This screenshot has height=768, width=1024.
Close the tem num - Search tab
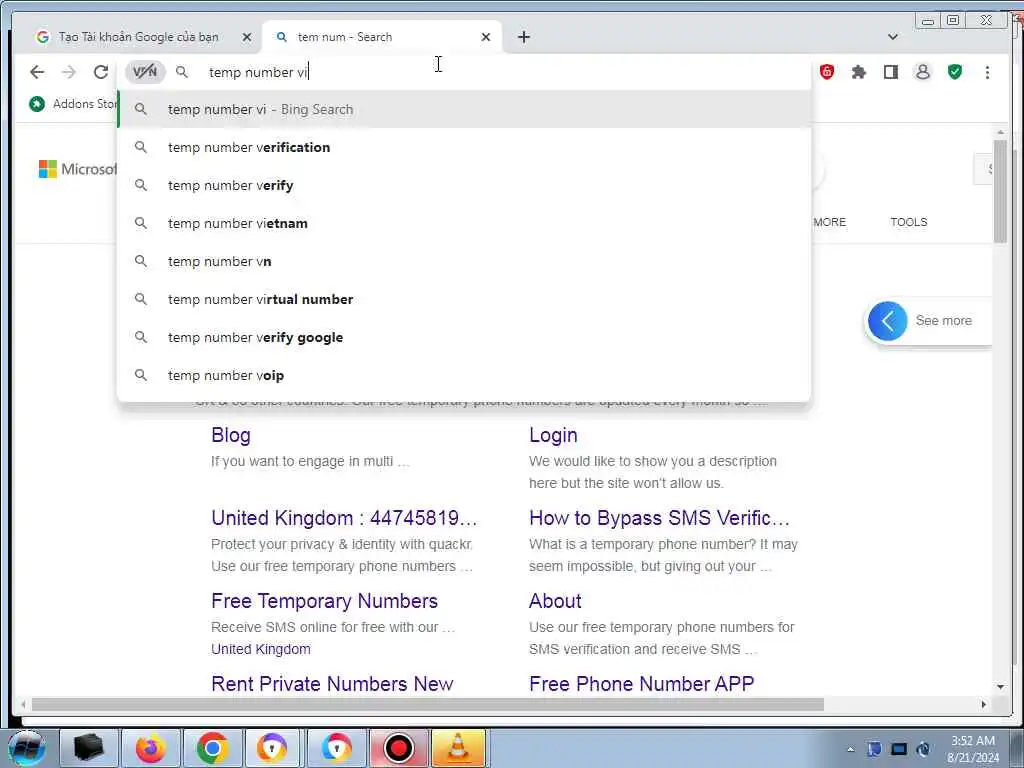[x=486, y=37]
